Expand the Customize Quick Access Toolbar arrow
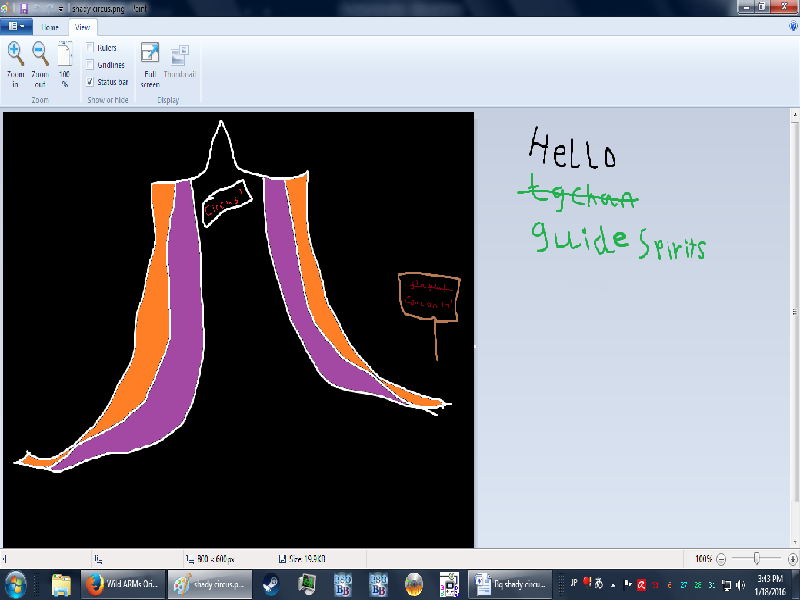800x600 pixels. coord(61,8)
